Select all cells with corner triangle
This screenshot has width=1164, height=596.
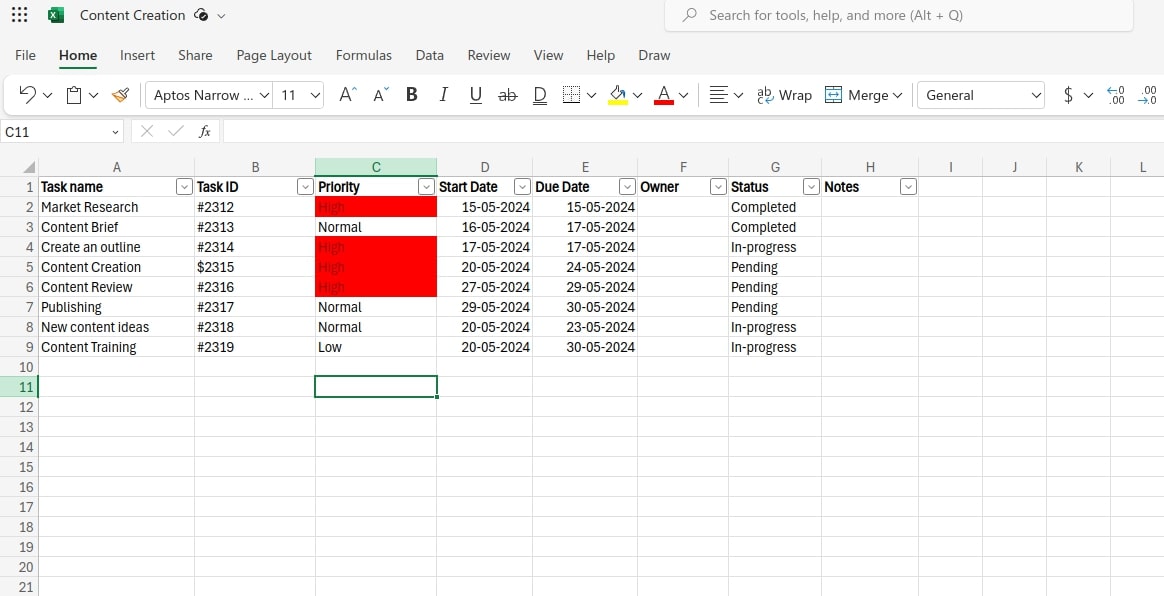pyautogui.click(x=28, y=168)
